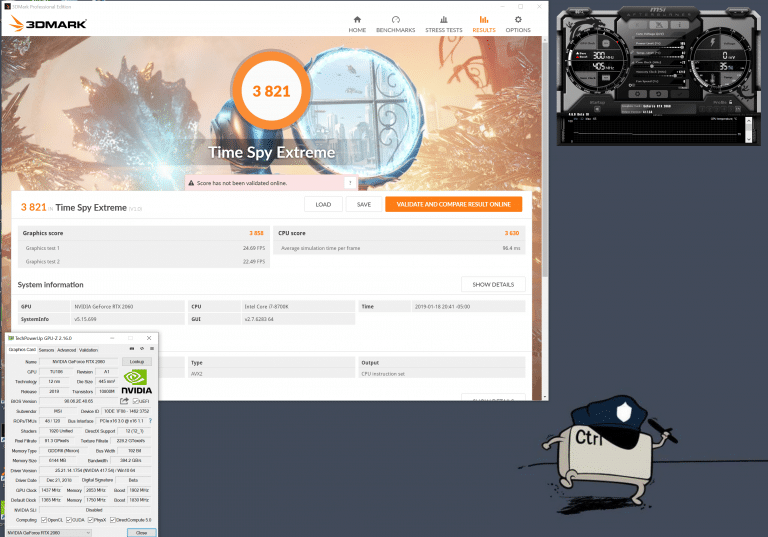
Task: Toggle the PhysX checkbox in GPU-Z
Action: (x=91, y=520)
